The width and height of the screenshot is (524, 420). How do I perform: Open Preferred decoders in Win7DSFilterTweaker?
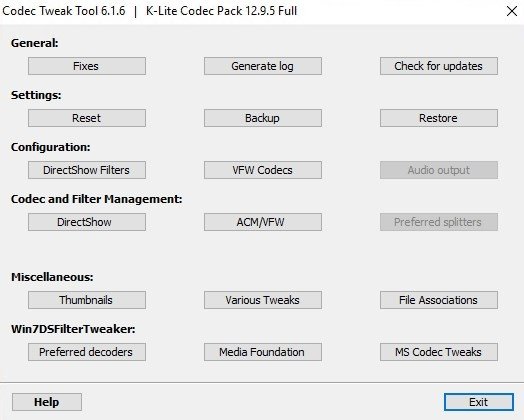(x=87, y=352)
